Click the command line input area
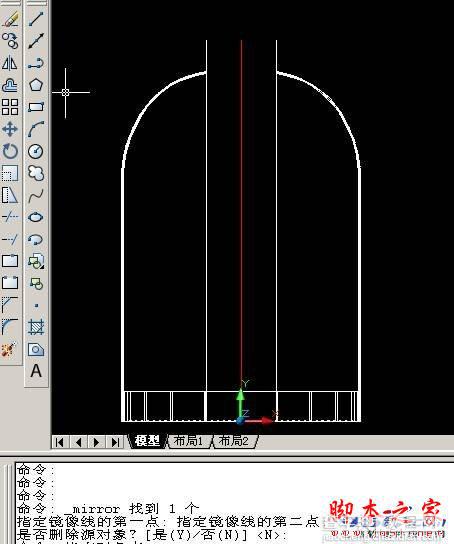 [x=166, y=541]
